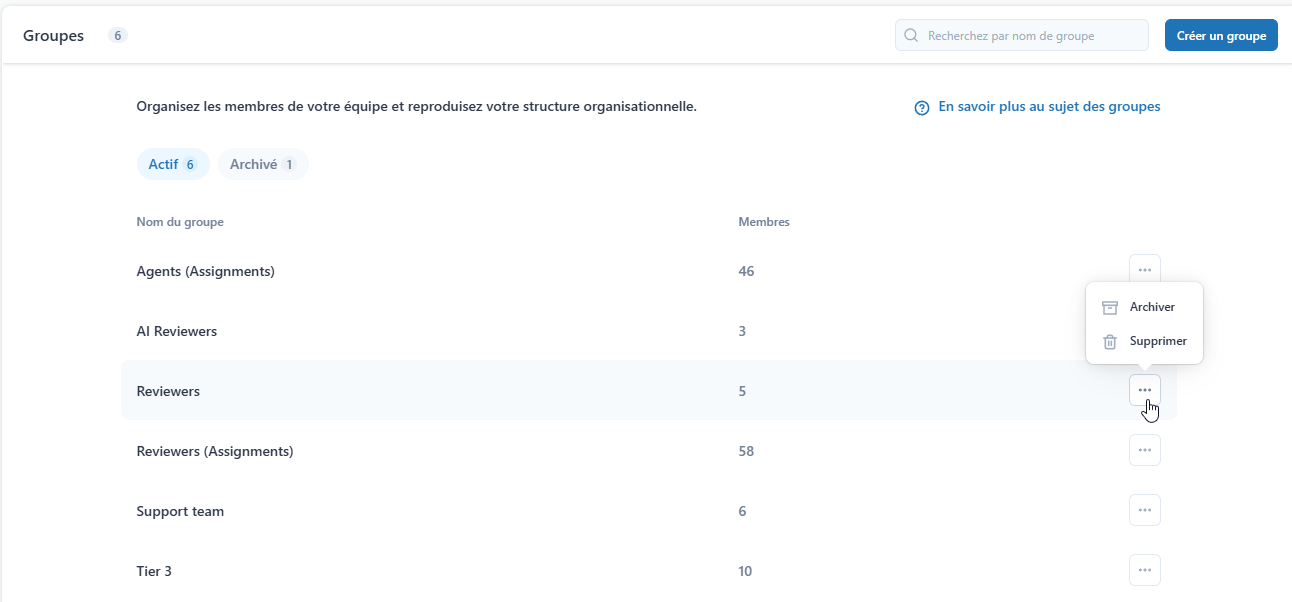Screen dimensions: 1292x602
Task: Click the Membres column header
Action: [764, 222]
